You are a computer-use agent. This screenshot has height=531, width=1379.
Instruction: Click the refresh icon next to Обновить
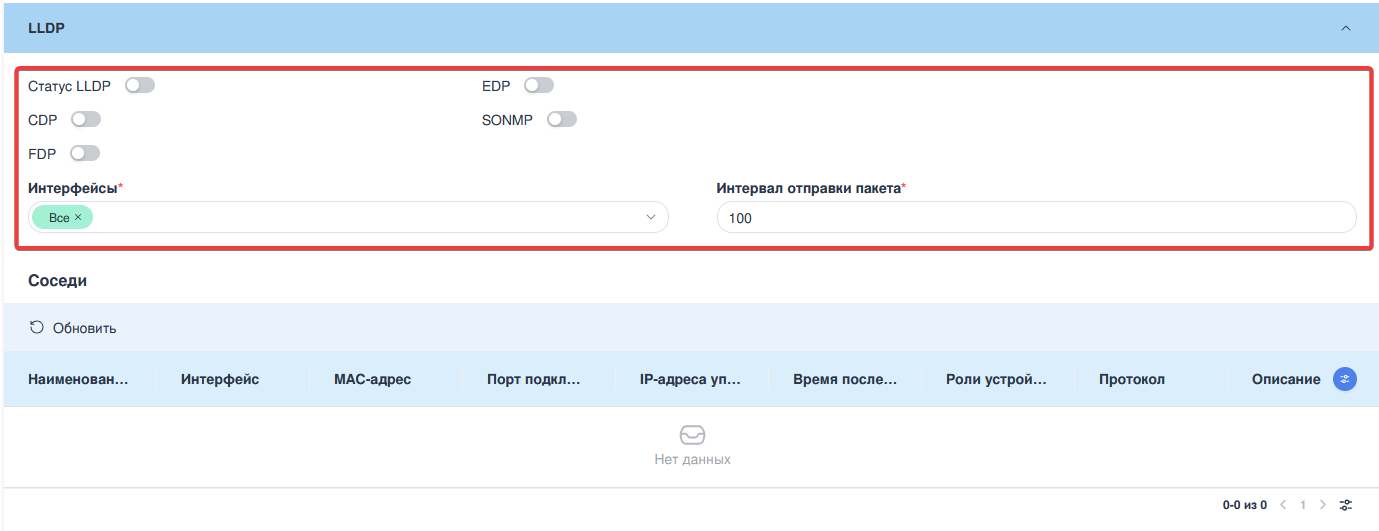pos(37,328)
